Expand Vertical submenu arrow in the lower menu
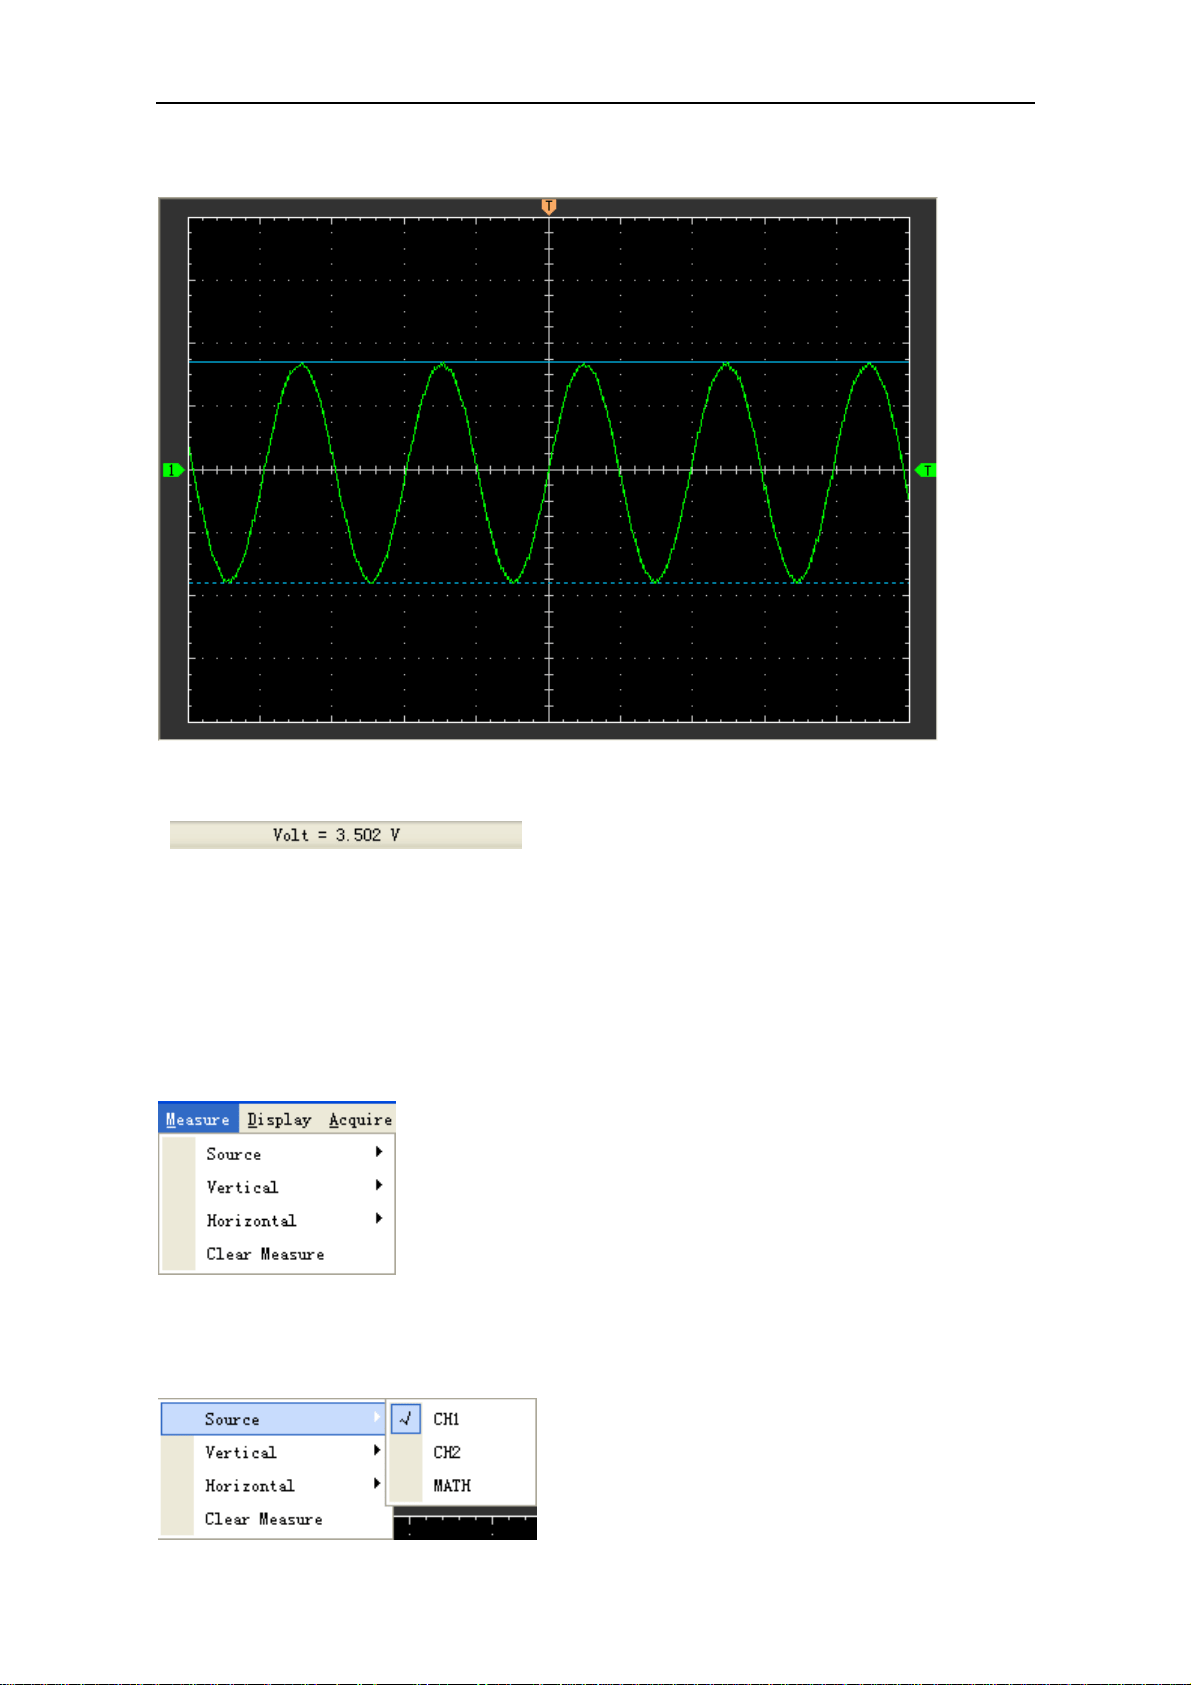This screenshot has height=1685, width=1191. 377,1450
